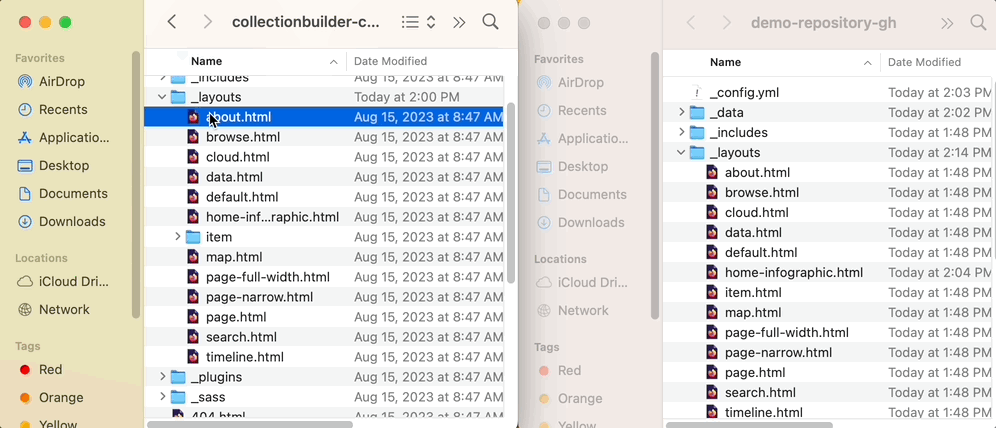The image size is (996, 428).
Task: Go forward in demo-repository-gh window
Action: [727, 23]
